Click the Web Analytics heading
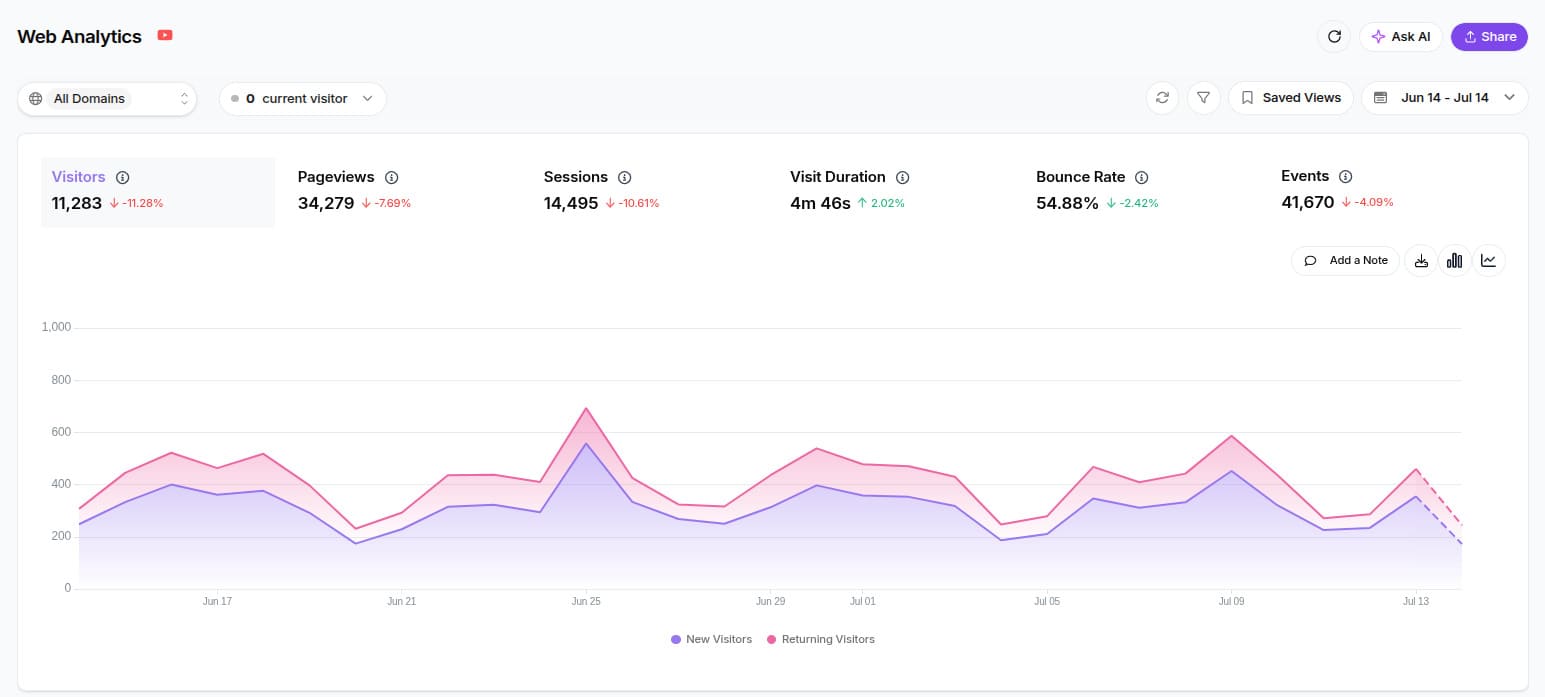The width and height of the screenshot is (1545, 697). tap(80, 37)
